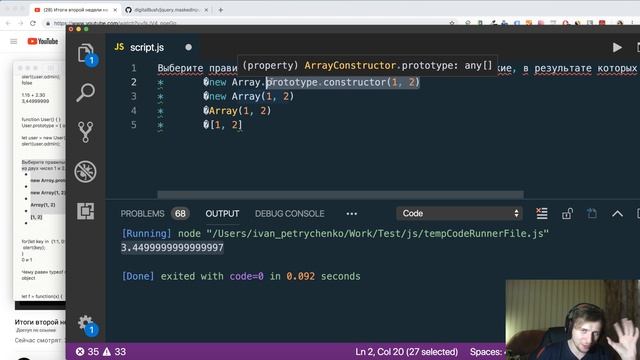Click the [Done] exited with code line
The width and height of the screenshot is (640, 360).
point(241,276)
